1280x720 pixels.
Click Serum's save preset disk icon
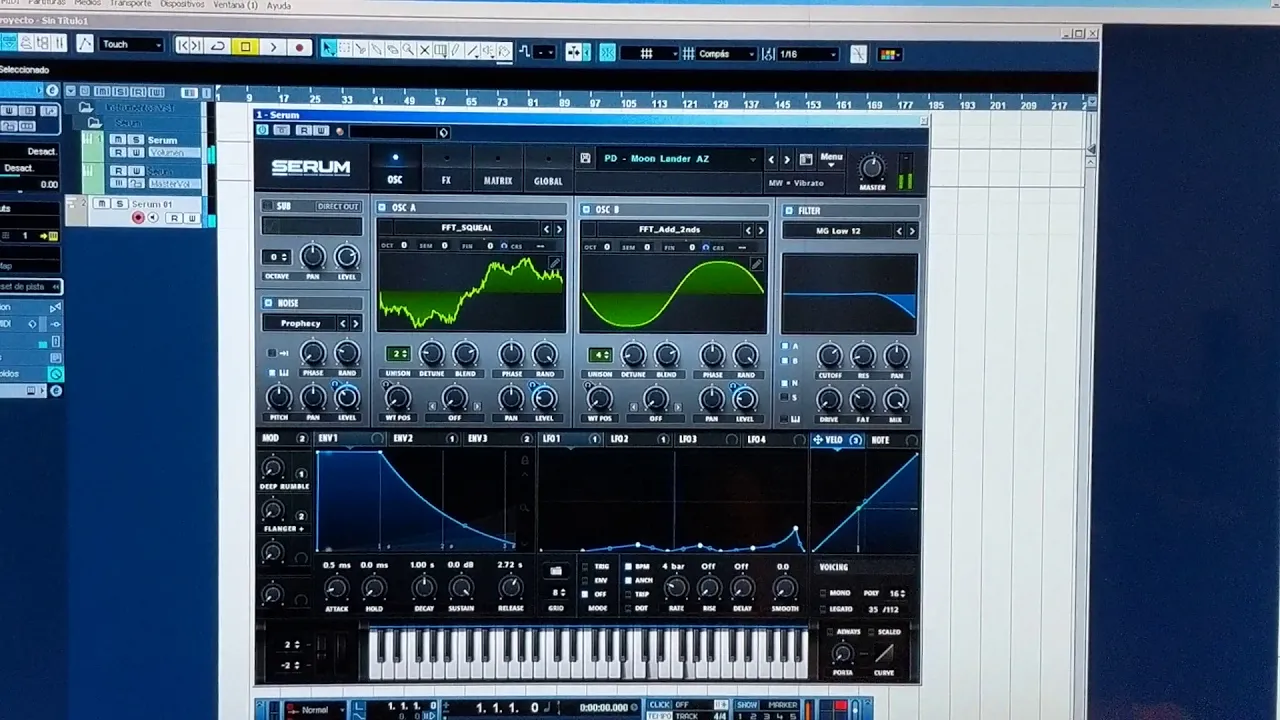[x=586, y=158]
